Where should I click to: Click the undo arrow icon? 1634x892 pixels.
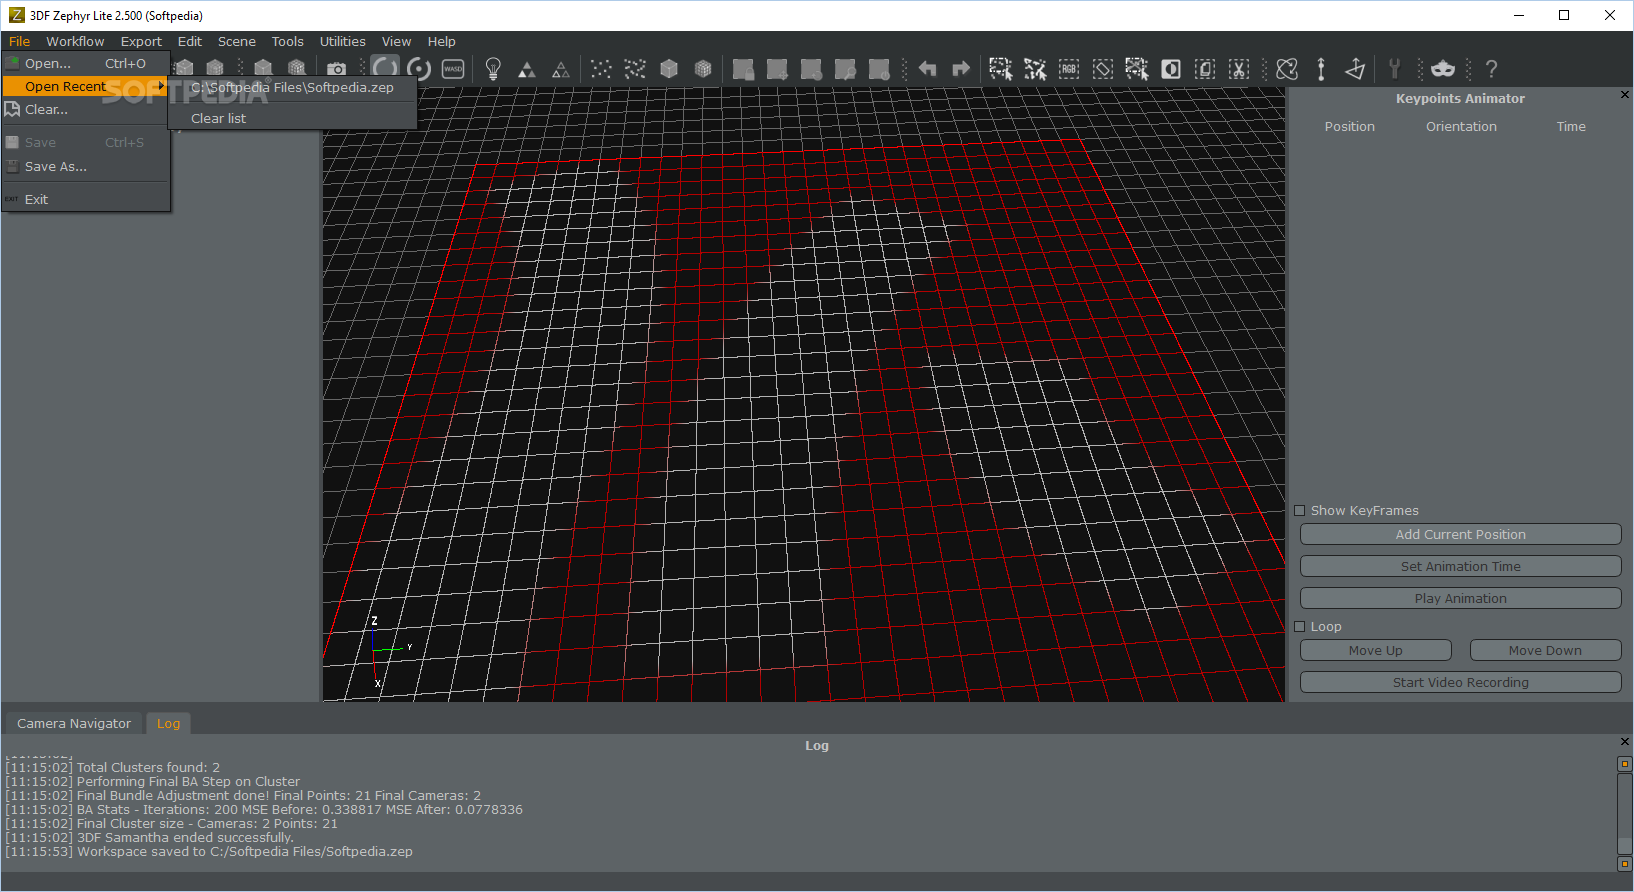[x=927, y=69]
